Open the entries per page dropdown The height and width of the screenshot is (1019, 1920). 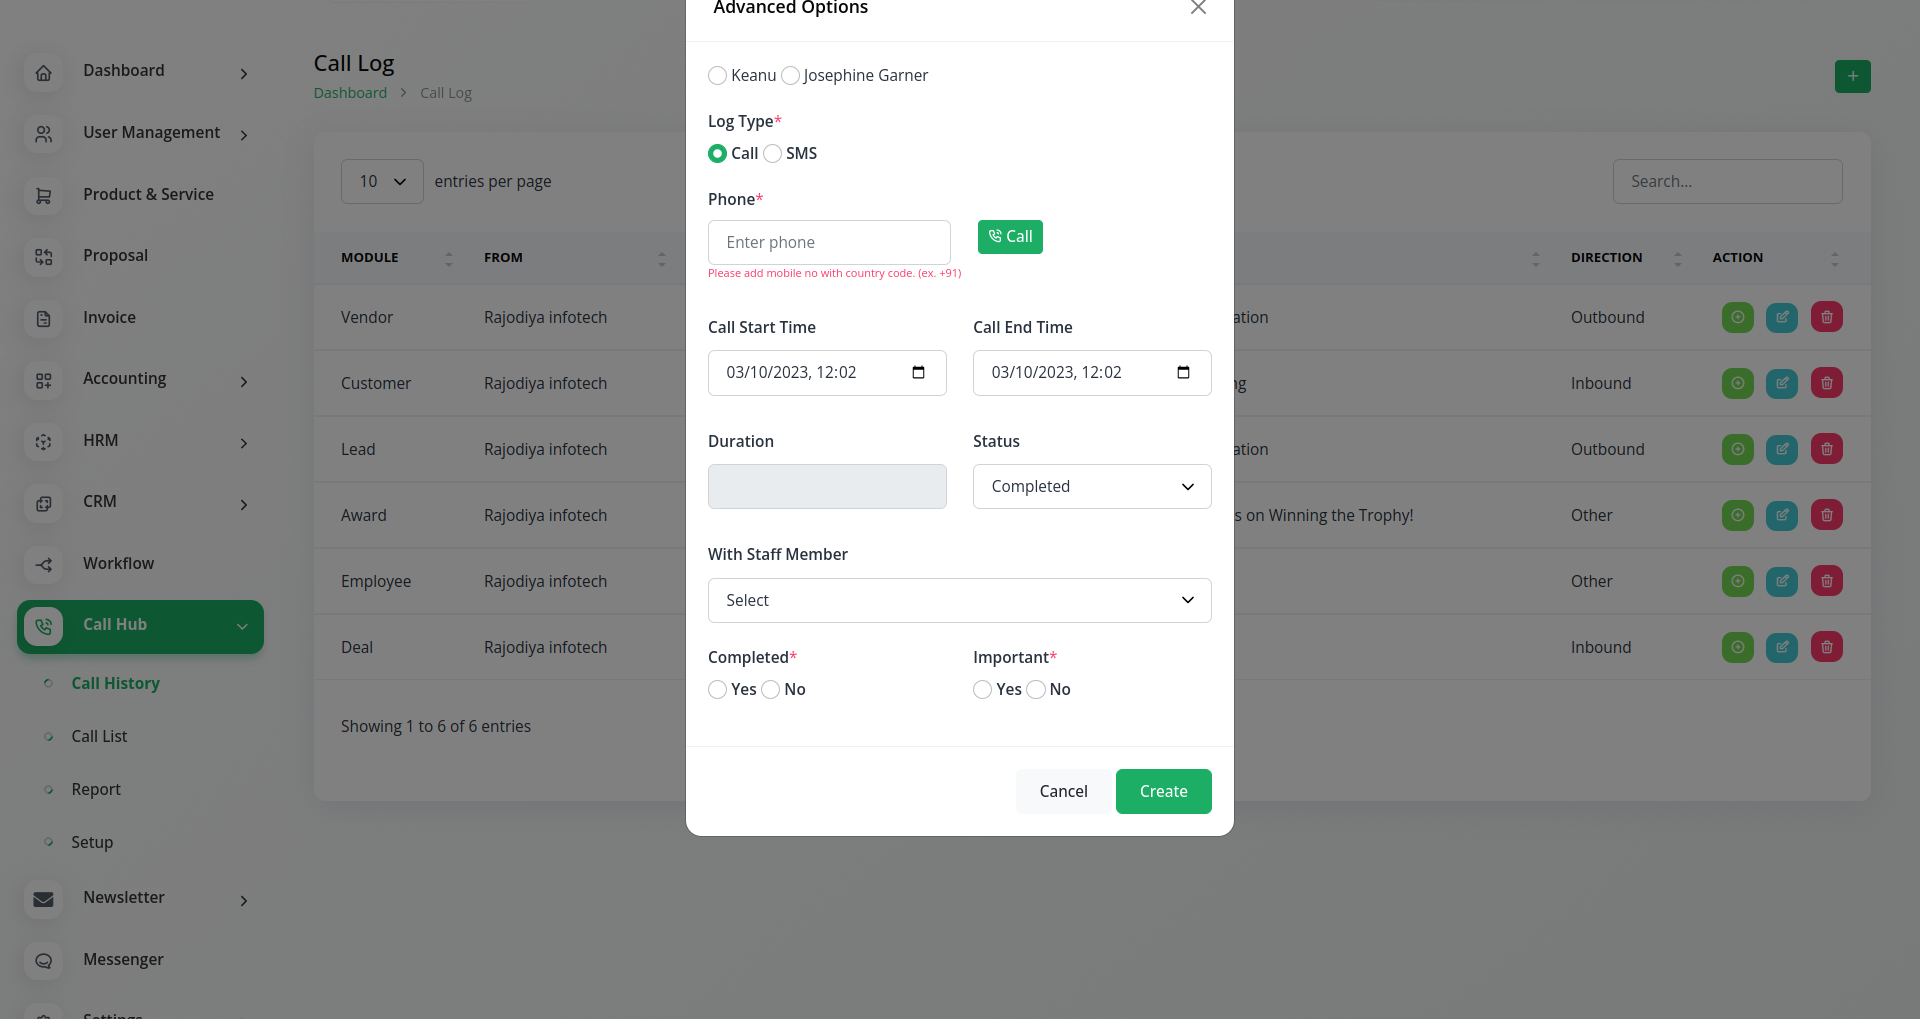382,182
